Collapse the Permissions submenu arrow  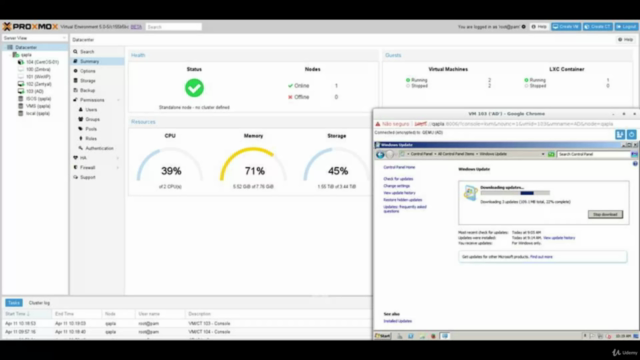click(x=118, y=100)
